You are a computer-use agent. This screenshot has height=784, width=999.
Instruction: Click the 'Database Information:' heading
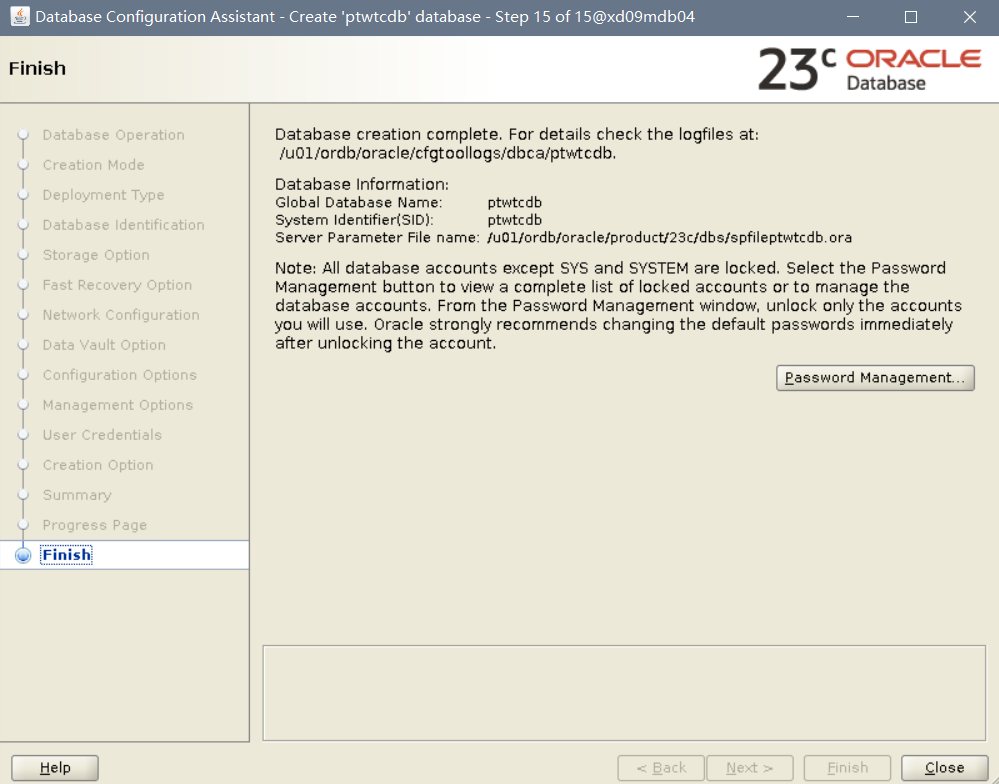(362, 184)
